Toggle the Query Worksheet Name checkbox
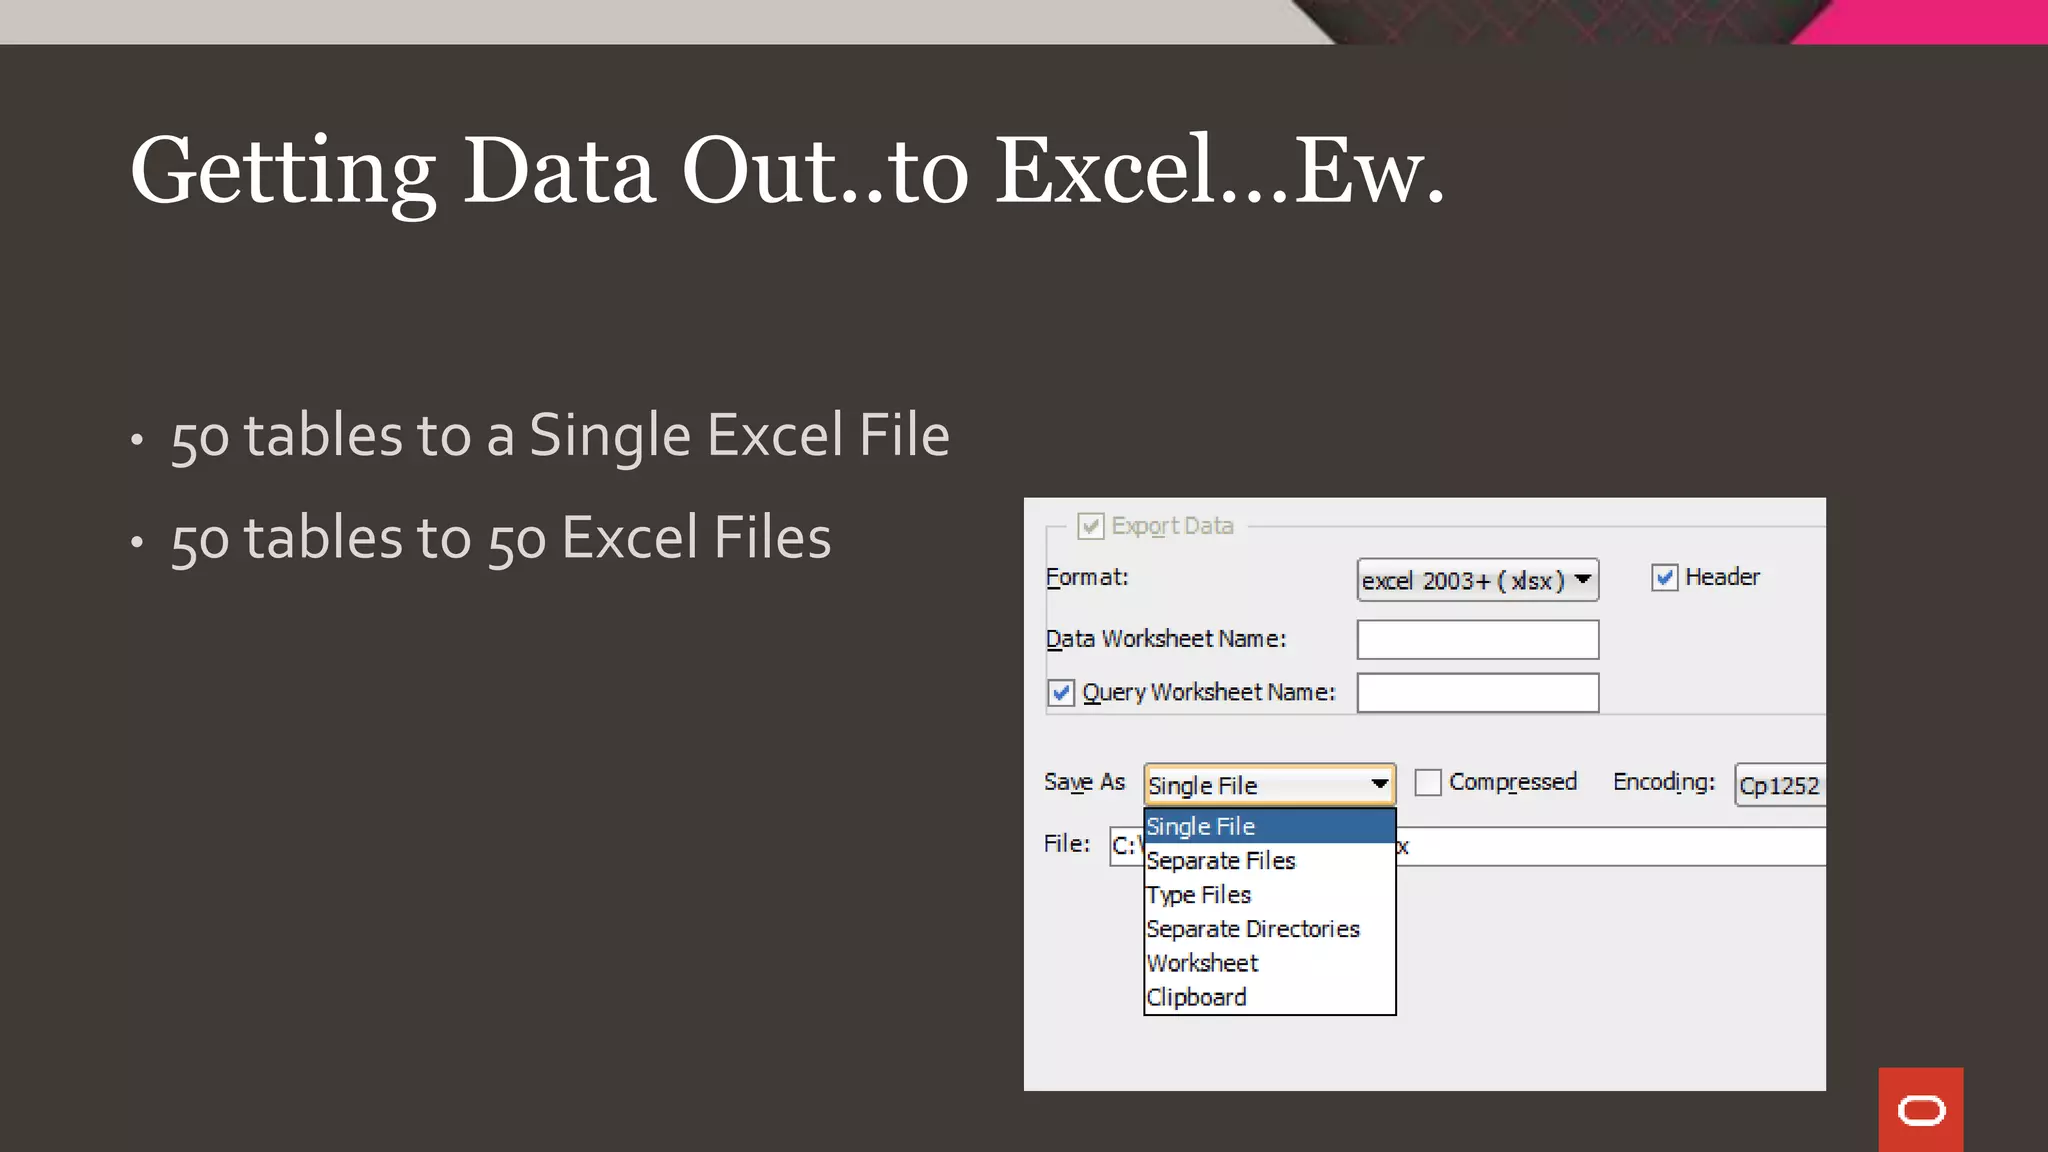Viewport: 2048px width, 1152px height. (x=1061, y=692)
